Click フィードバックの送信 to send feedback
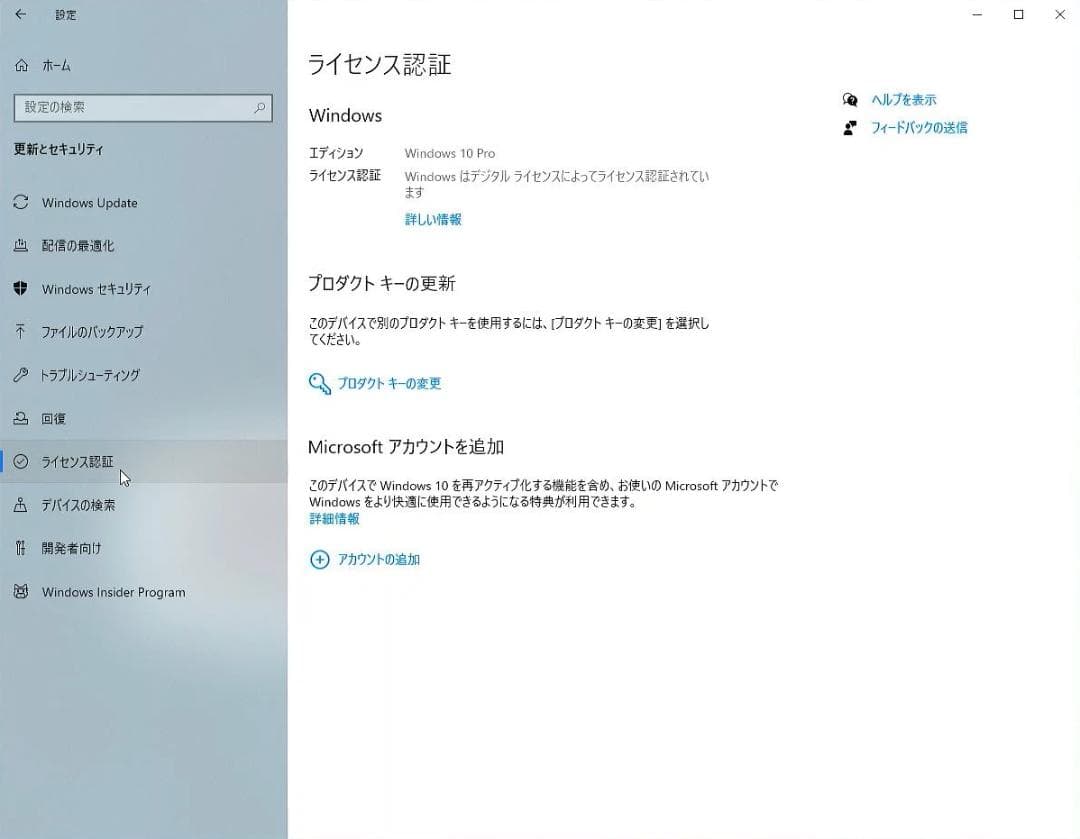Screen dimensions: 1080x839 coord(917,127)
